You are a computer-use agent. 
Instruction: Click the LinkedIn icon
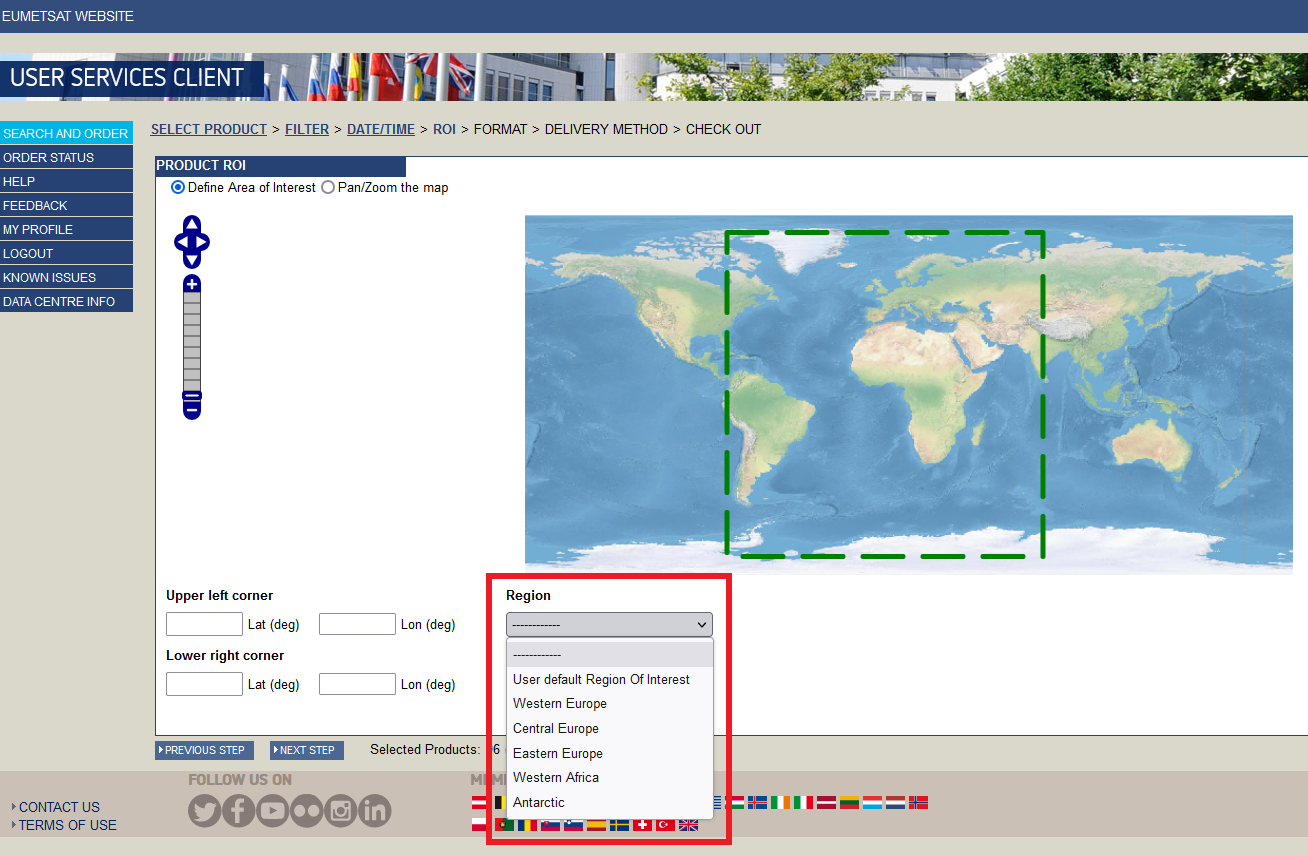pyautogui.click(x=374, y=810)
